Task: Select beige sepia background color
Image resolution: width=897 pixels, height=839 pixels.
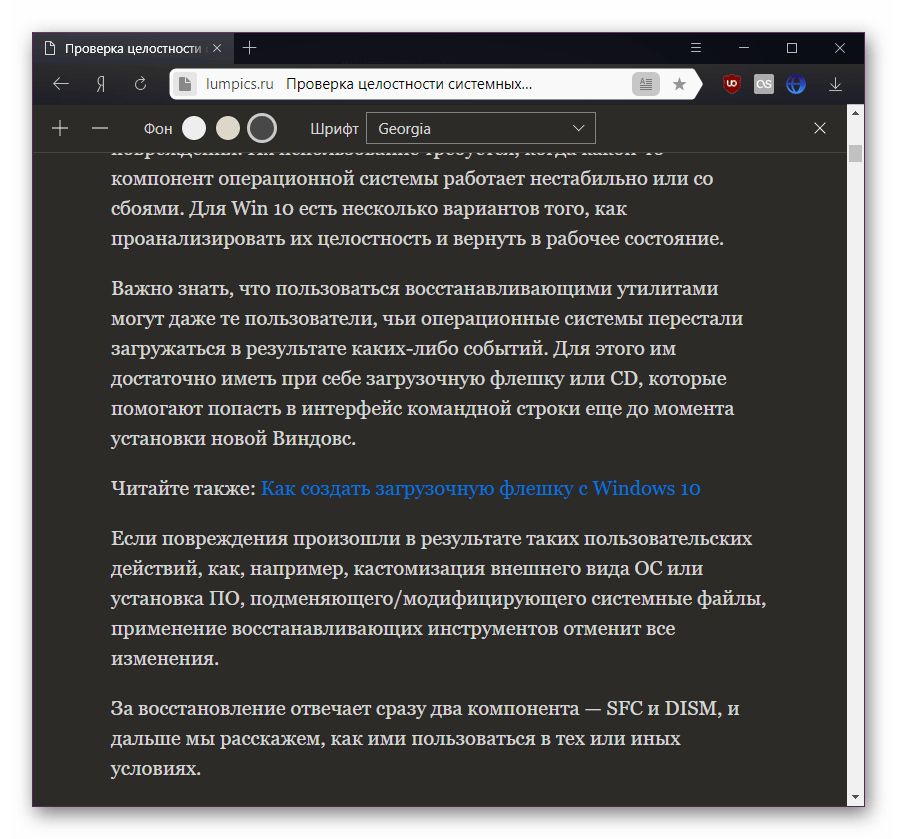Action: point(228,128)
